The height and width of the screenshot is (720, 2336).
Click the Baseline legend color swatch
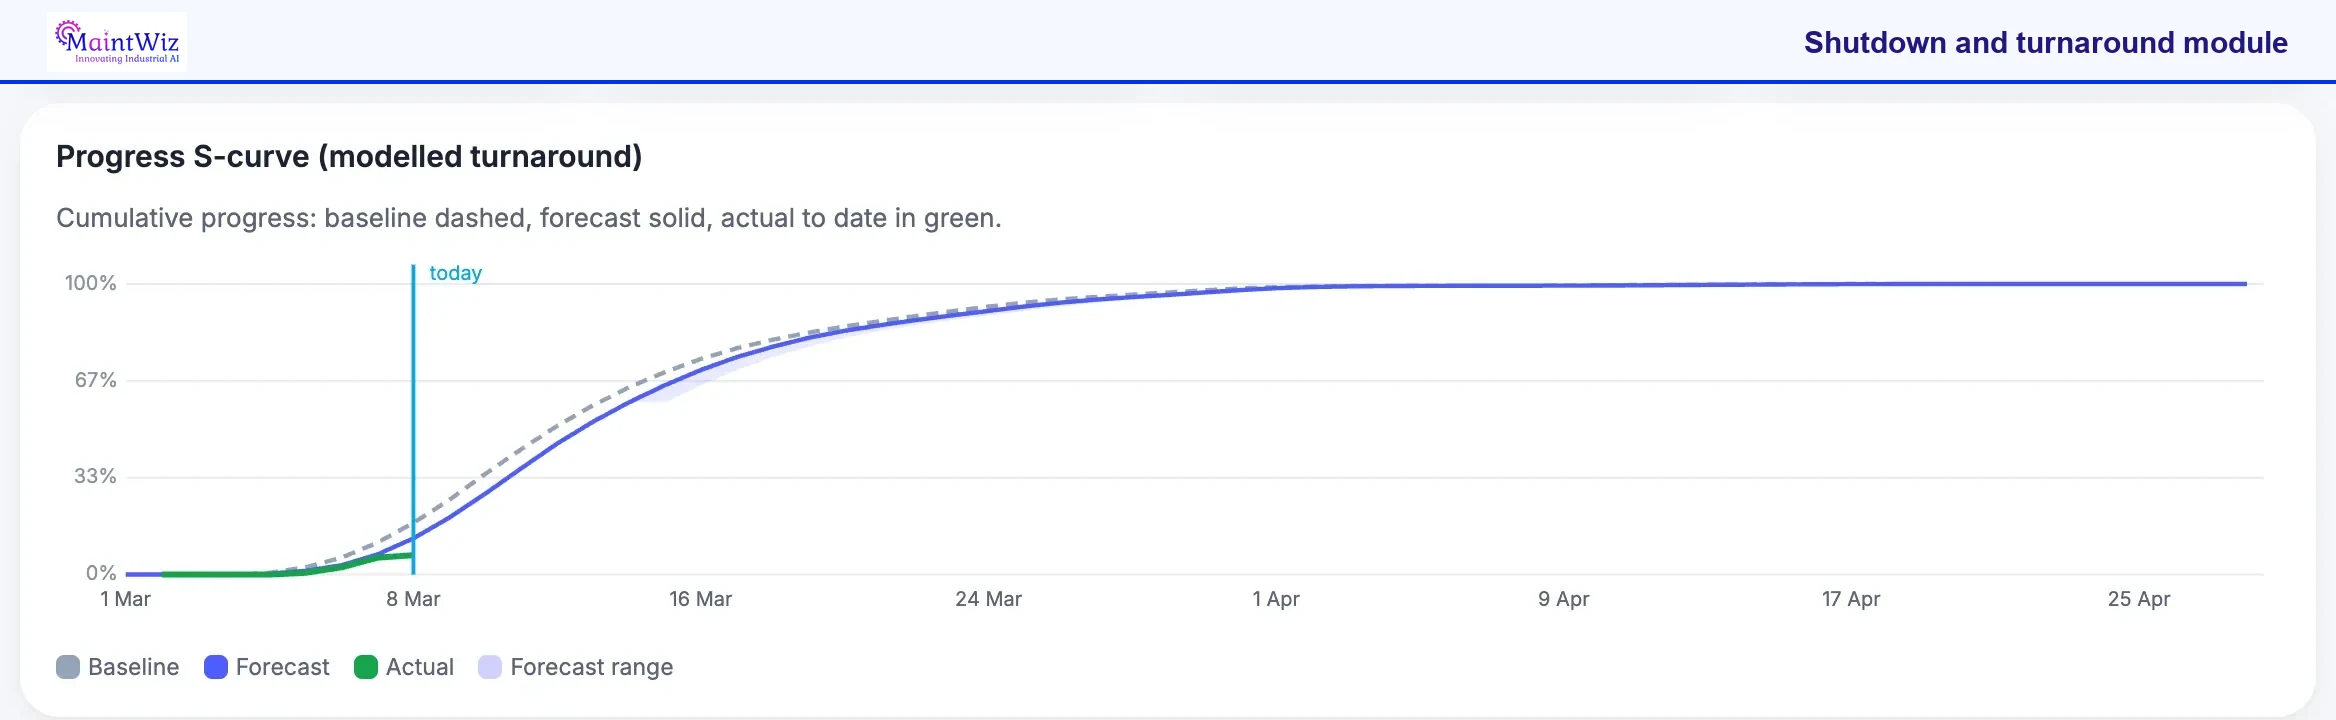point(68,667)
